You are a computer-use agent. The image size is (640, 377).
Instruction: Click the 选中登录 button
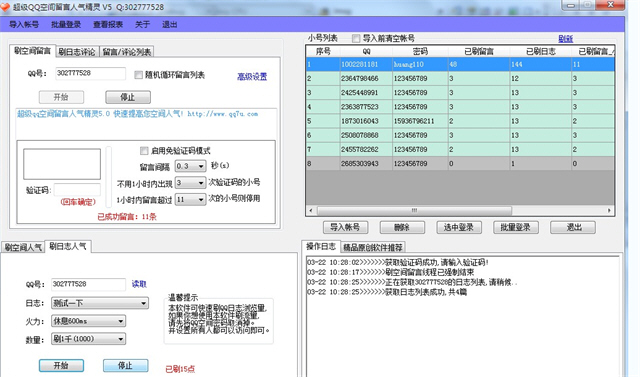point(459,227)
